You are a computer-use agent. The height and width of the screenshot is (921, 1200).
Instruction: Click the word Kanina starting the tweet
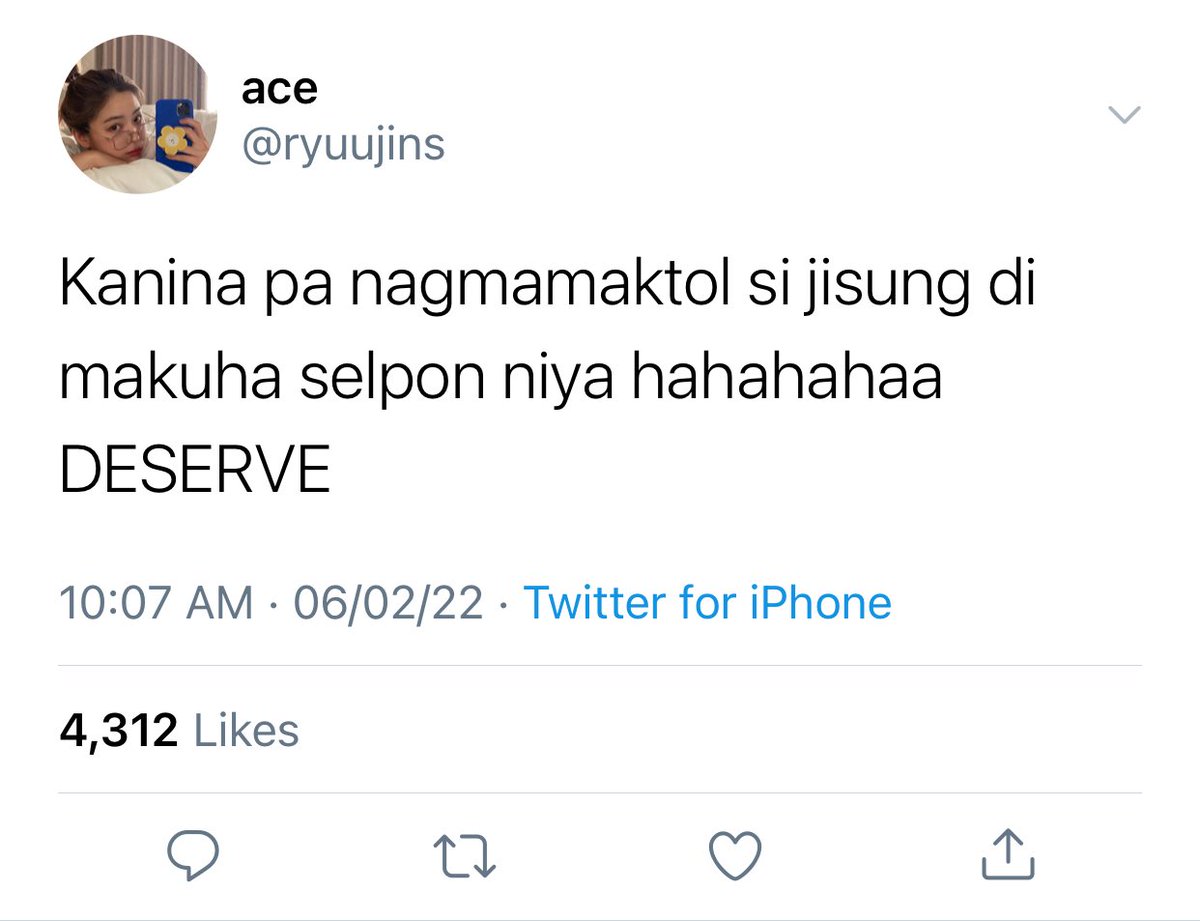136,287
